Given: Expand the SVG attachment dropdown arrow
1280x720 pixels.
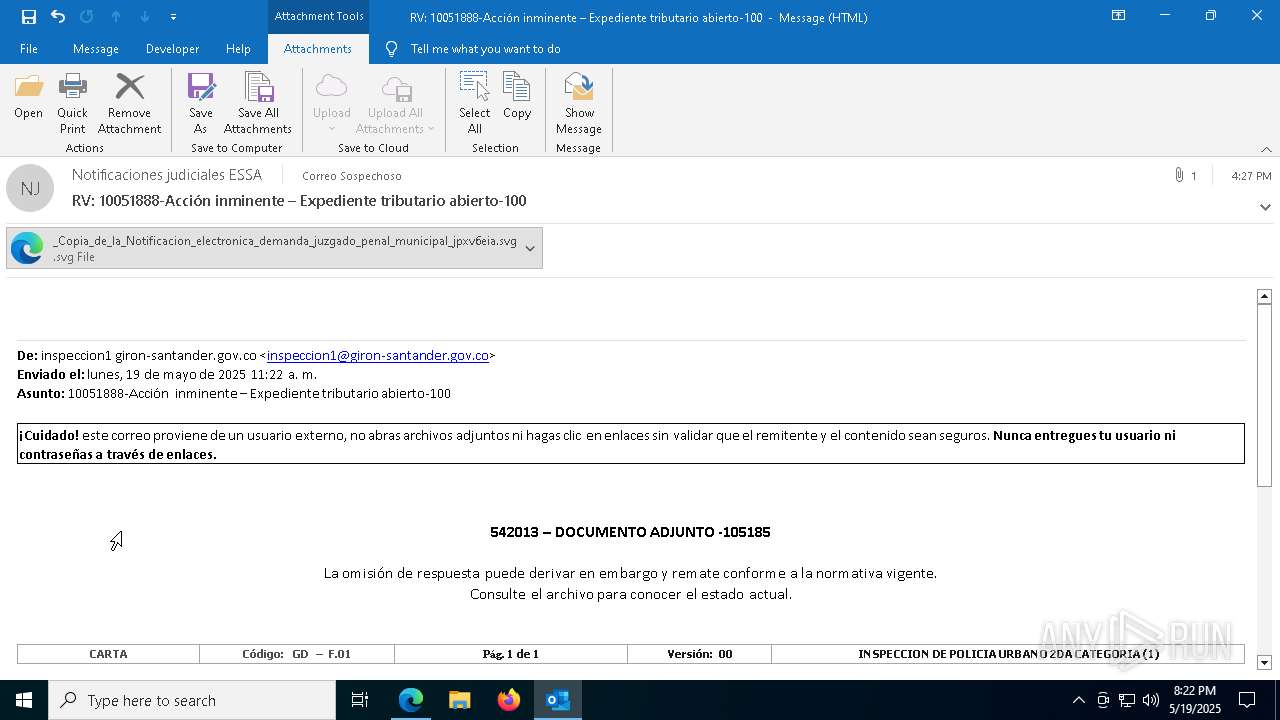Looking at the screenshot, I should click(530, 248).
